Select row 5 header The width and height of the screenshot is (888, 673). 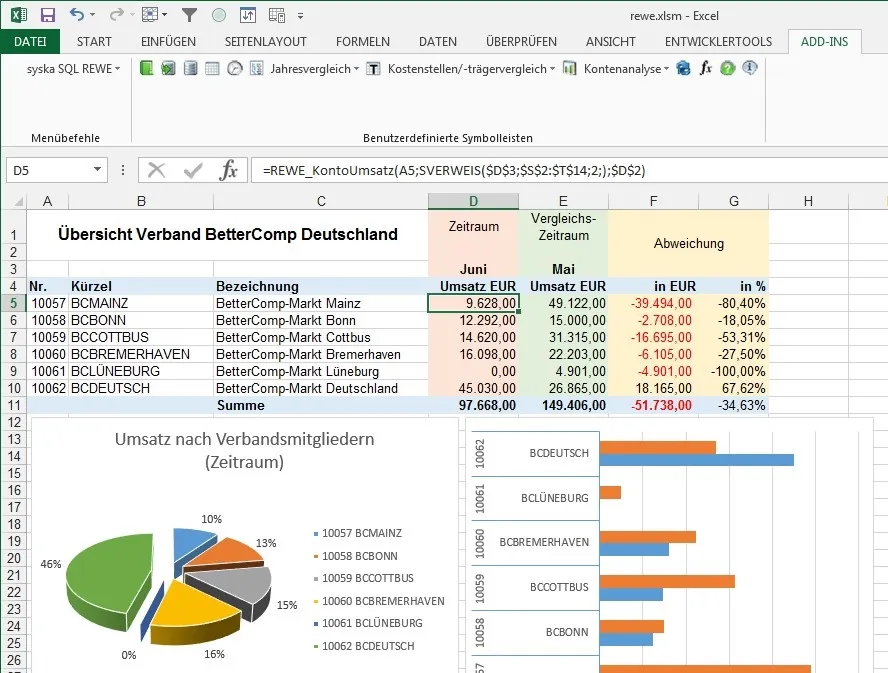point(14,303)
